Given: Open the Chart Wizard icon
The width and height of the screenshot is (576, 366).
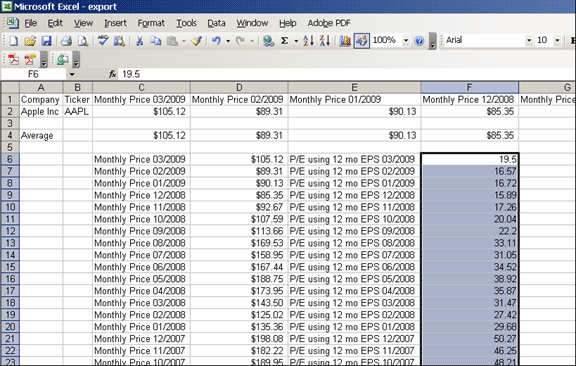Looking at the screenshot, I should click(x=345, y=40).
